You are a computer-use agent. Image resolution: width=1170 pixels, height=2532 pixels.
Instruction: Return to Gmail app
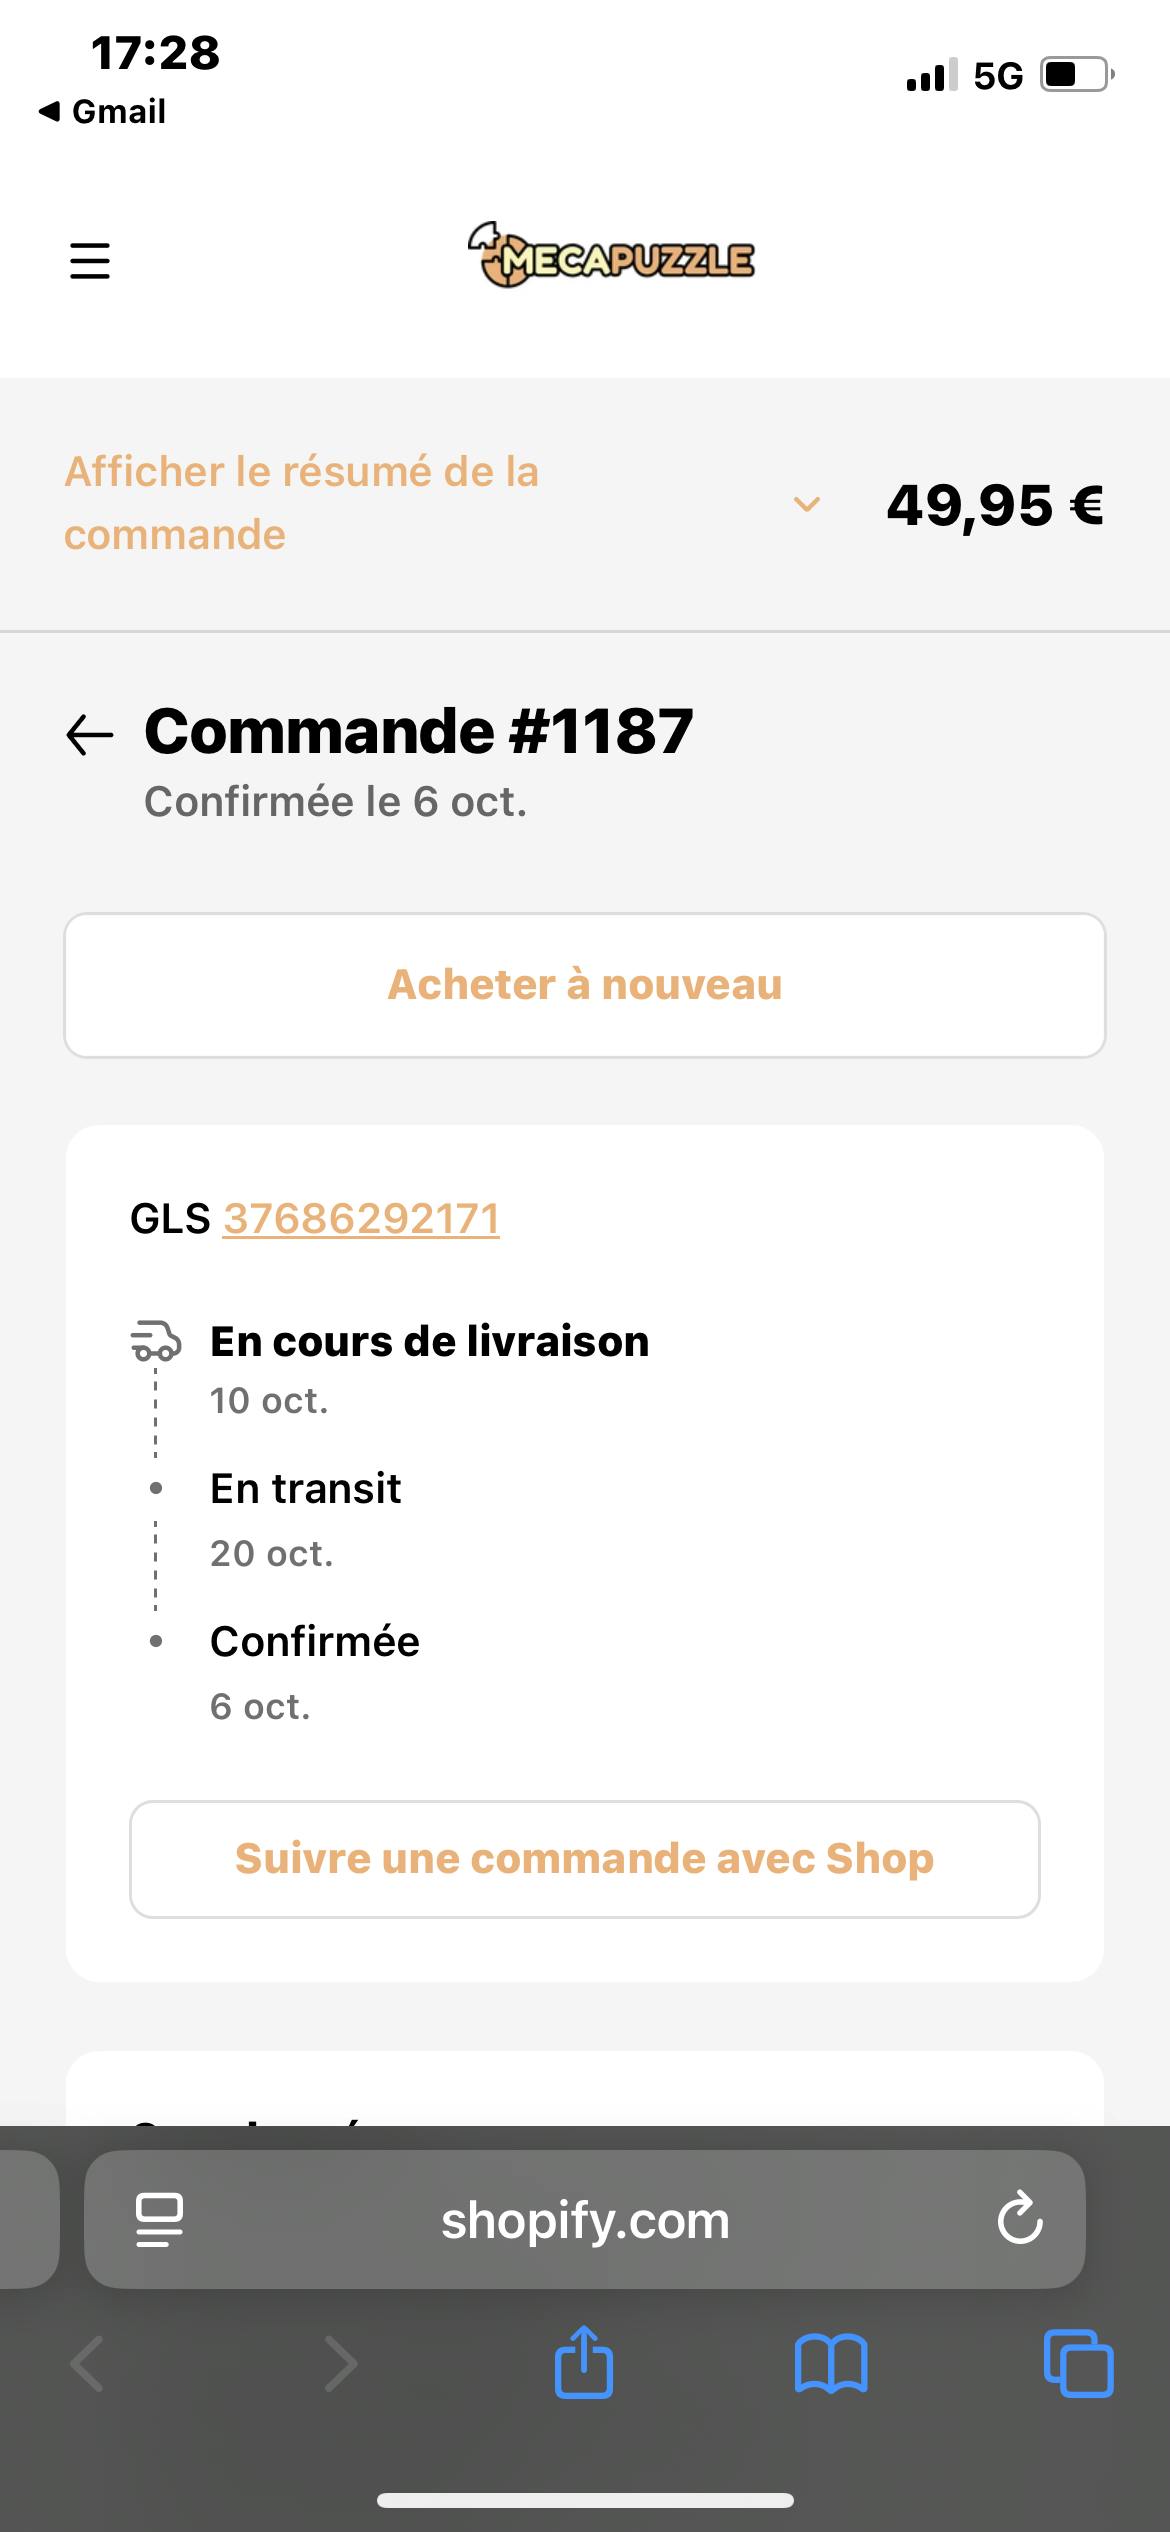(x=103, y=111)
